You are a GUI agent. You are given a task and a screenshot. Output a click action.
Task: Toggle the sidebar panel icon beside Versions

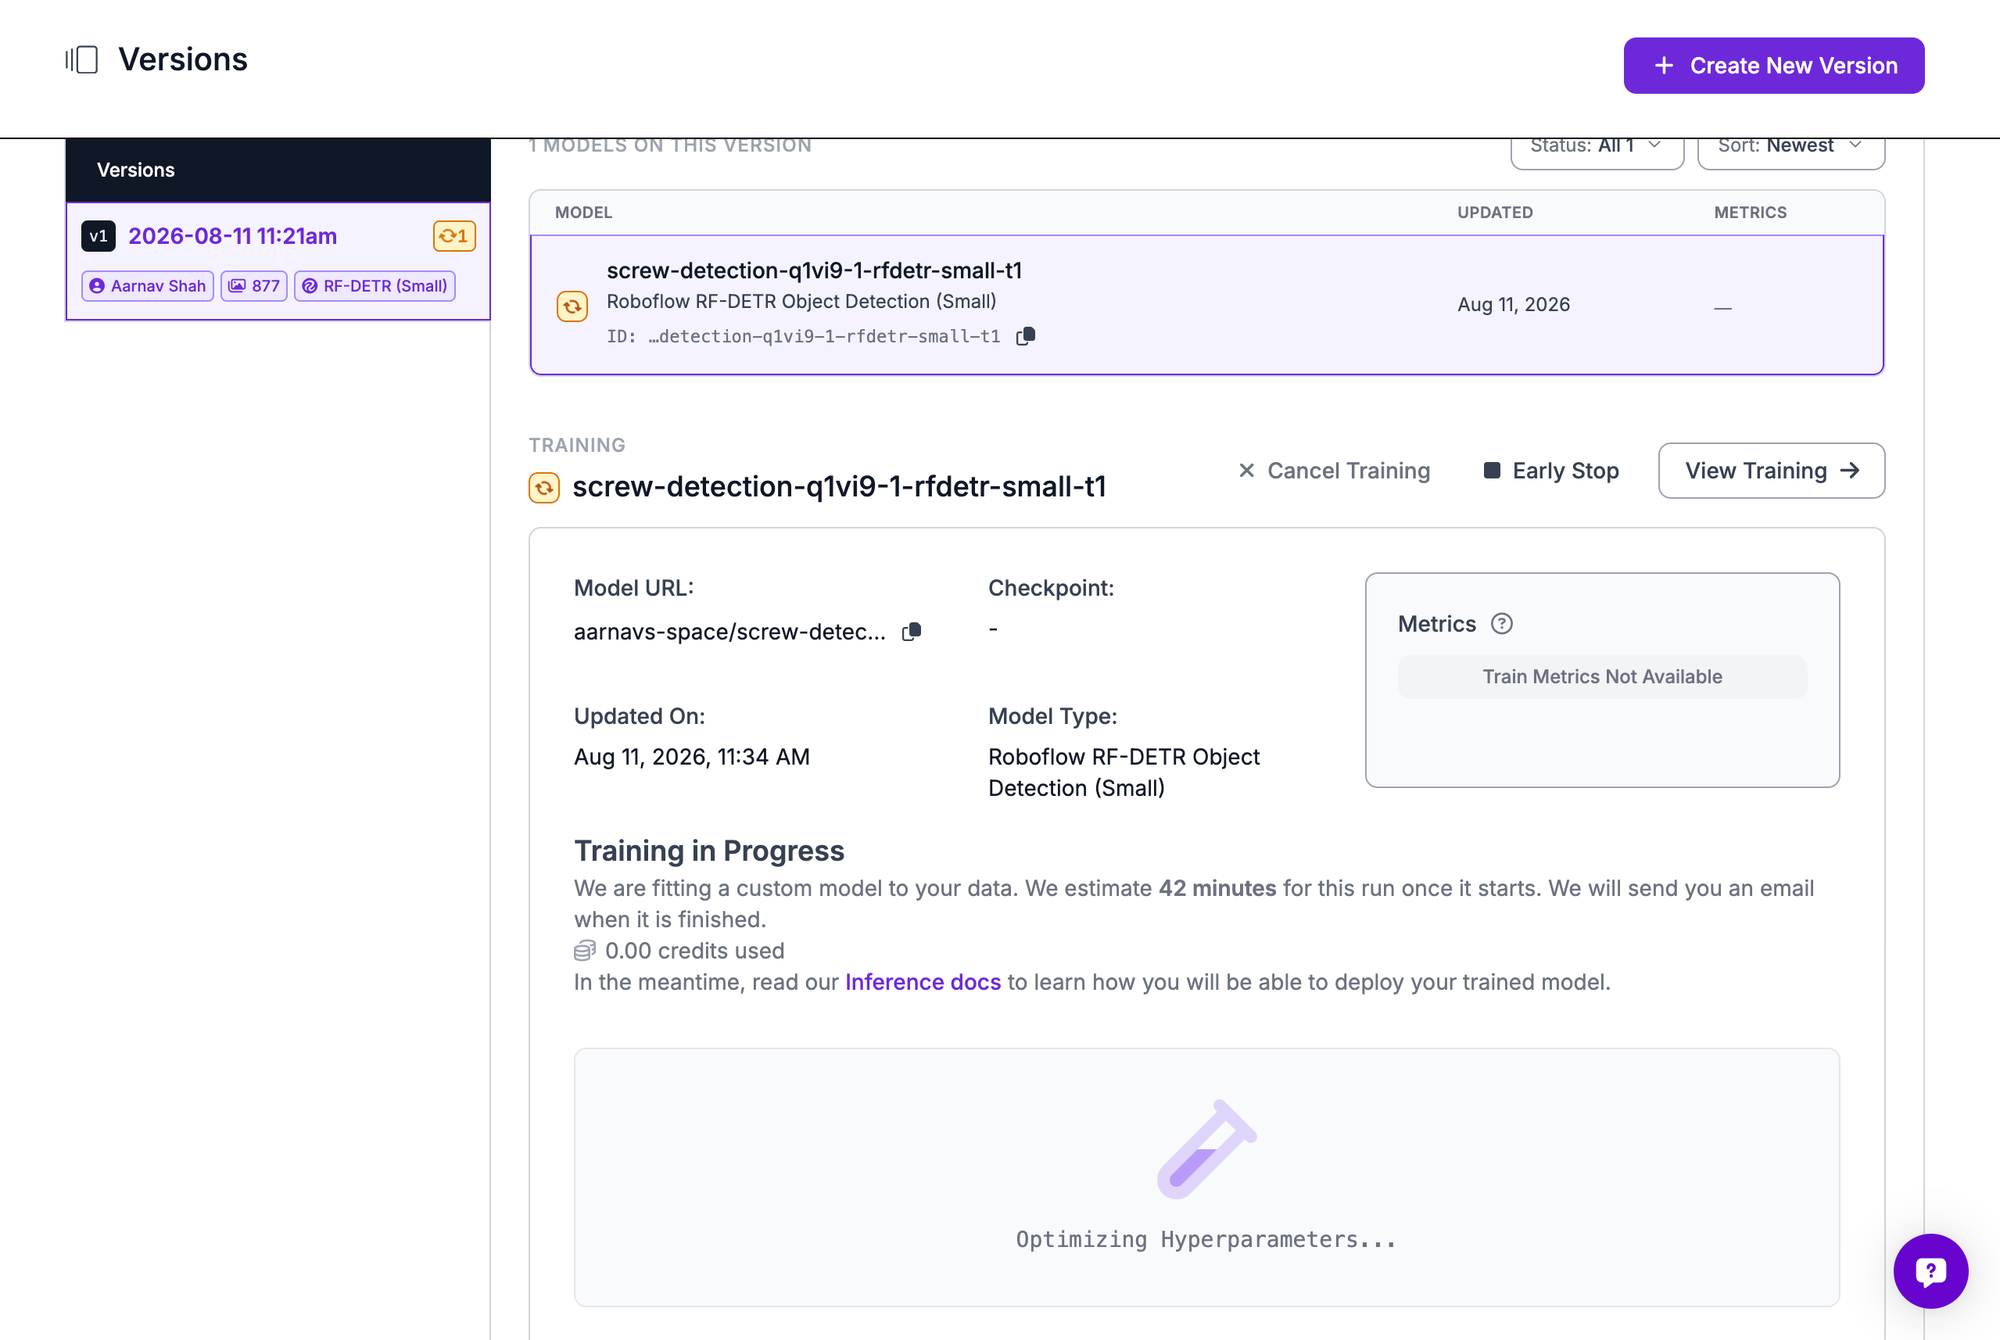pyautogui.click(x=82, y=60)
